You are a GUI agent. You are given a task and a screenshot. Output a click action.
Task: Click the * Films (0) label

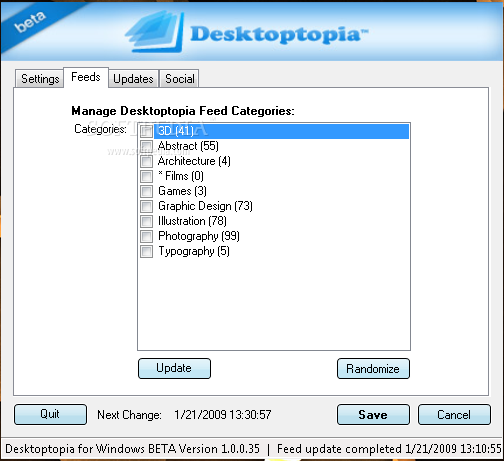[181, 176]
